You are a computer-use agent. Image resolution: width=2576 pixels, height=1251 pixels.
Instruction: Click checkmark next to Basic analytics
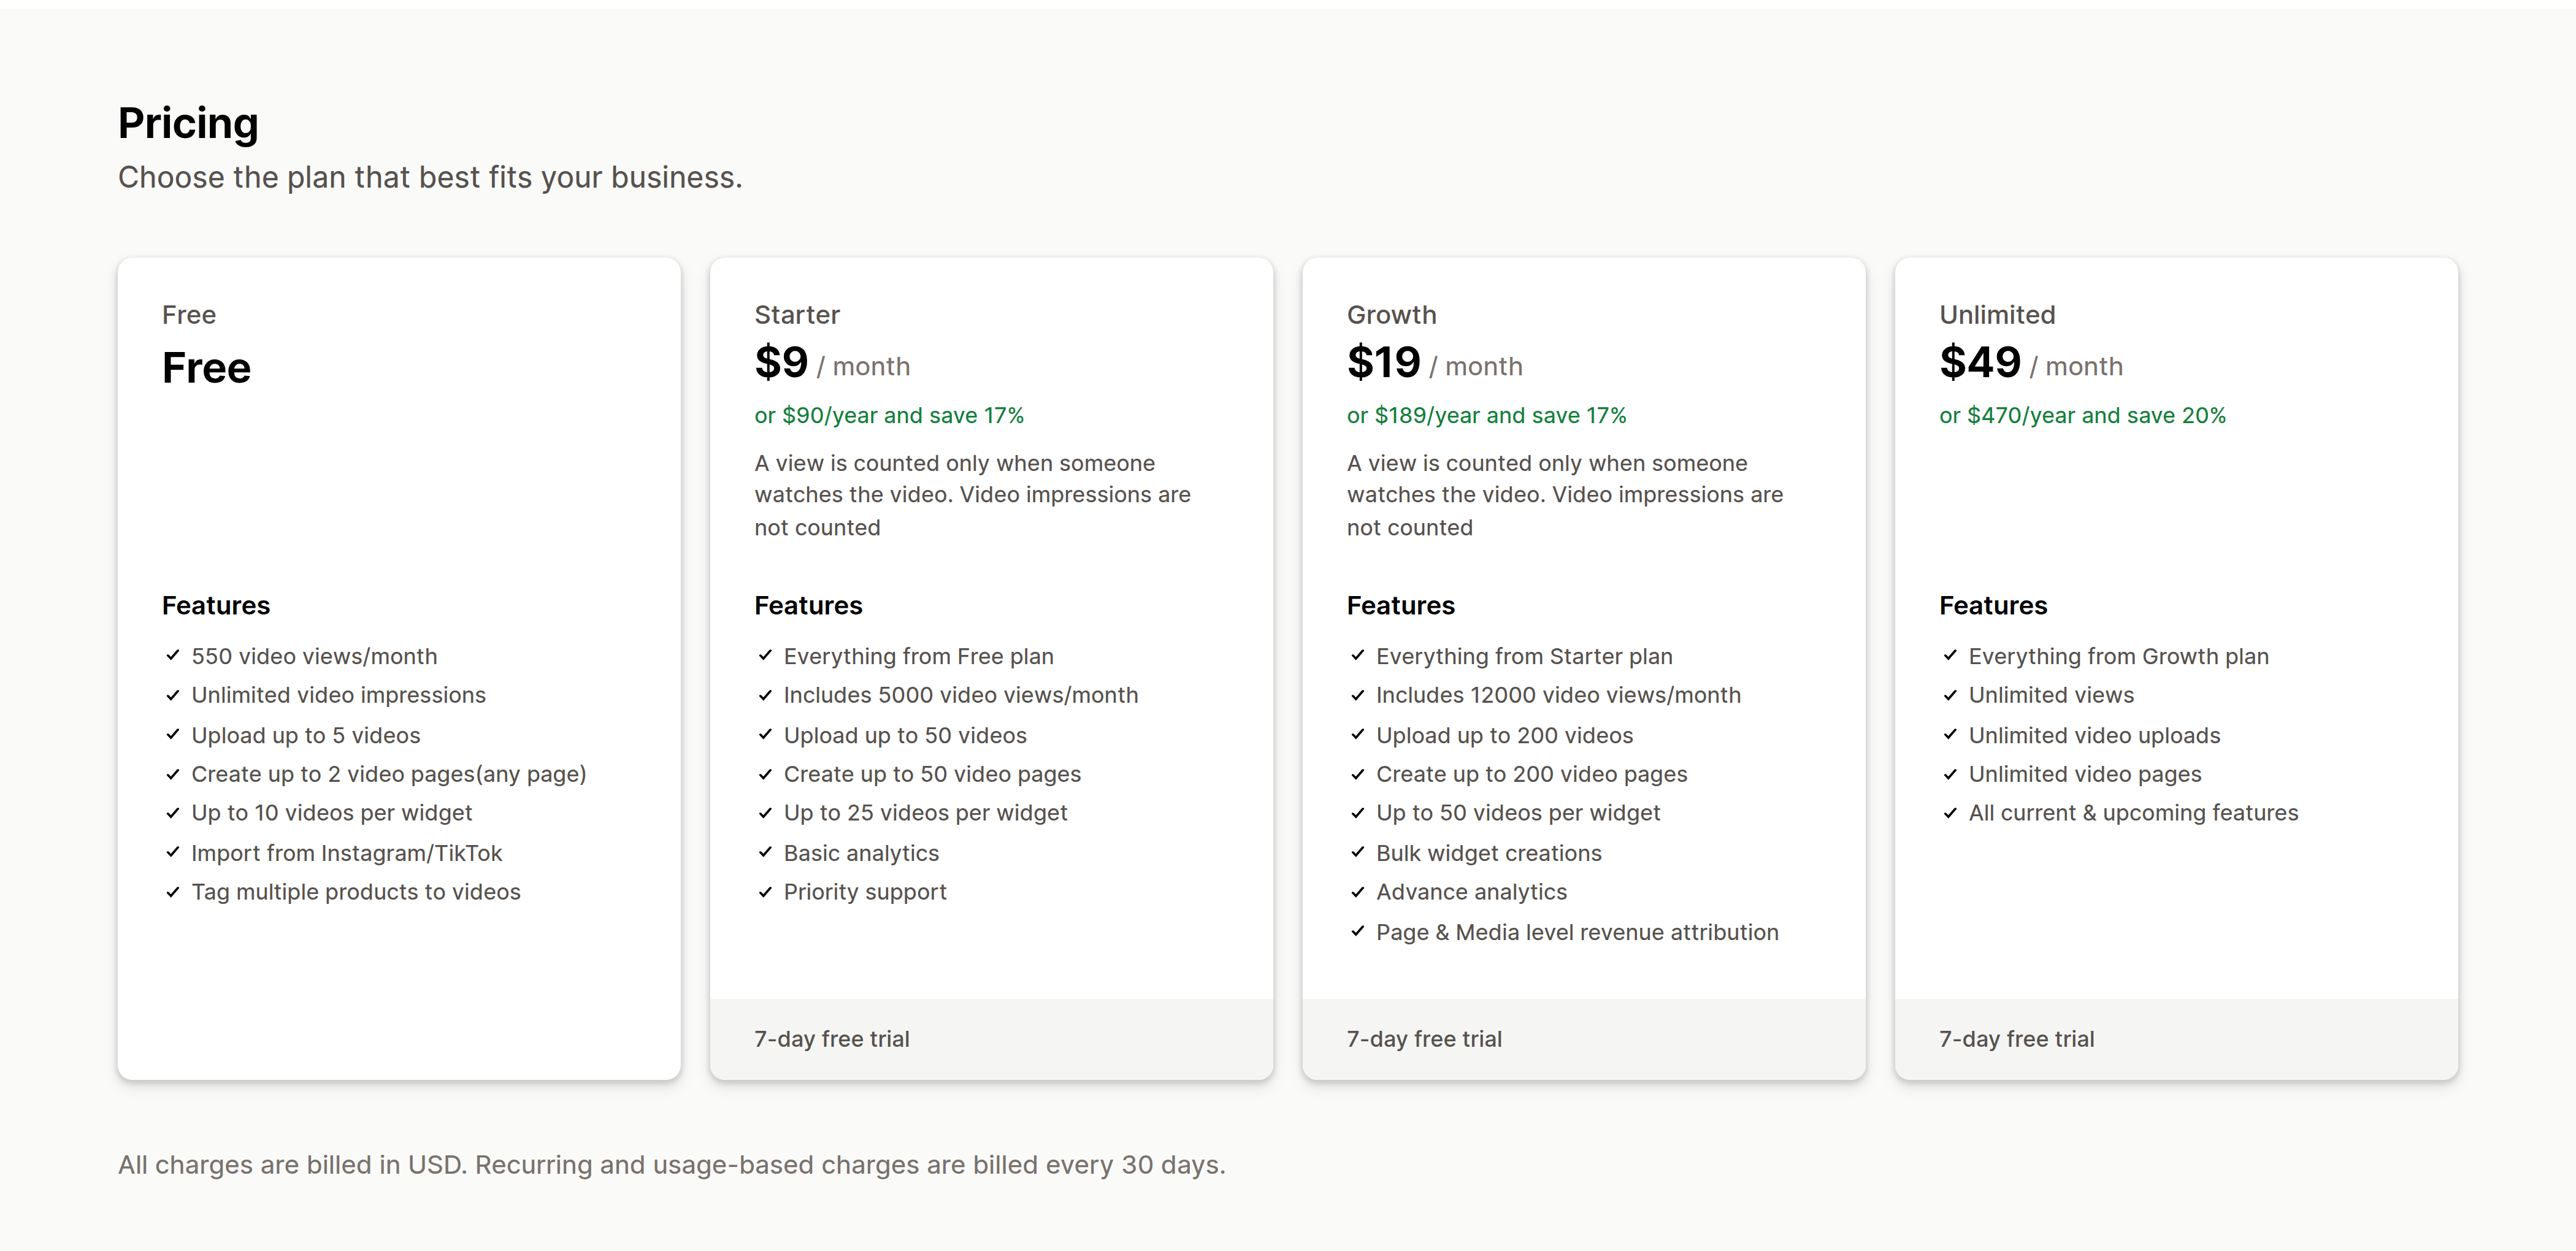(x=765, y=852)
